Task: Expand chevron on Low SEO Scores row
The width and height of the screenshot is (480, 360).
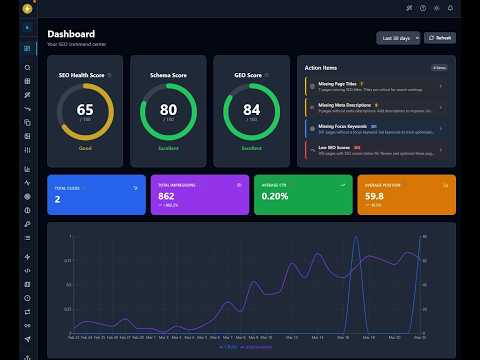Action: (441, 150)
